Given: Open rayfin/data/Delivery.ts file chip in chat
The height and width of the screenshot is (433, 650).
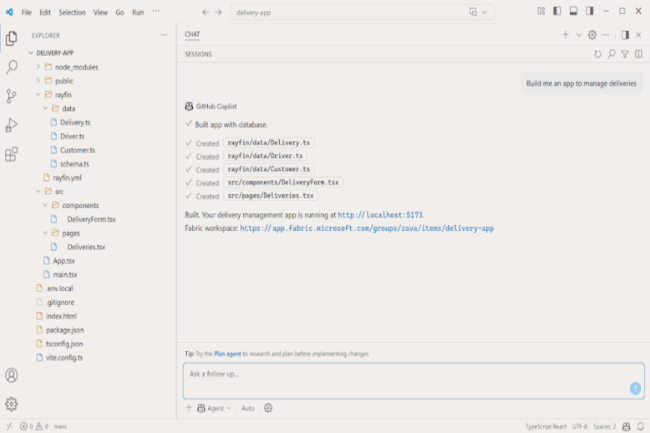Looking at the screenshot, I should click(x=269, y=143).
